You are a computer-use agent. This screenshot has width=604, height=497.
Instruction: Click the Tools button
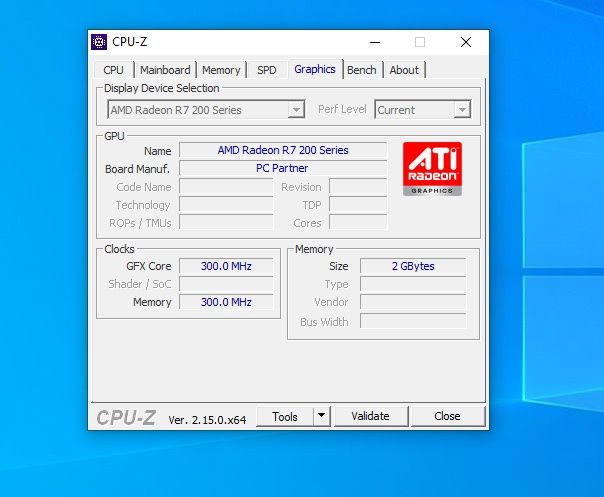pyautogui.click(x=285, y=416)
